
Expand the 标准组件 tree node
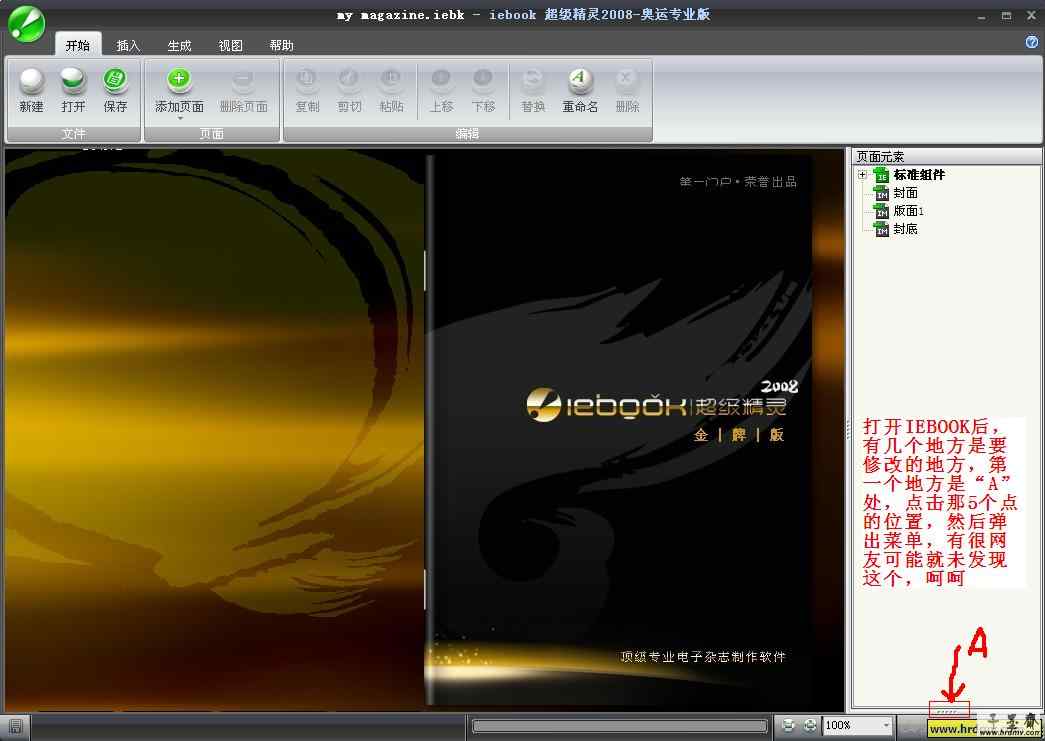tap(862, 175)
